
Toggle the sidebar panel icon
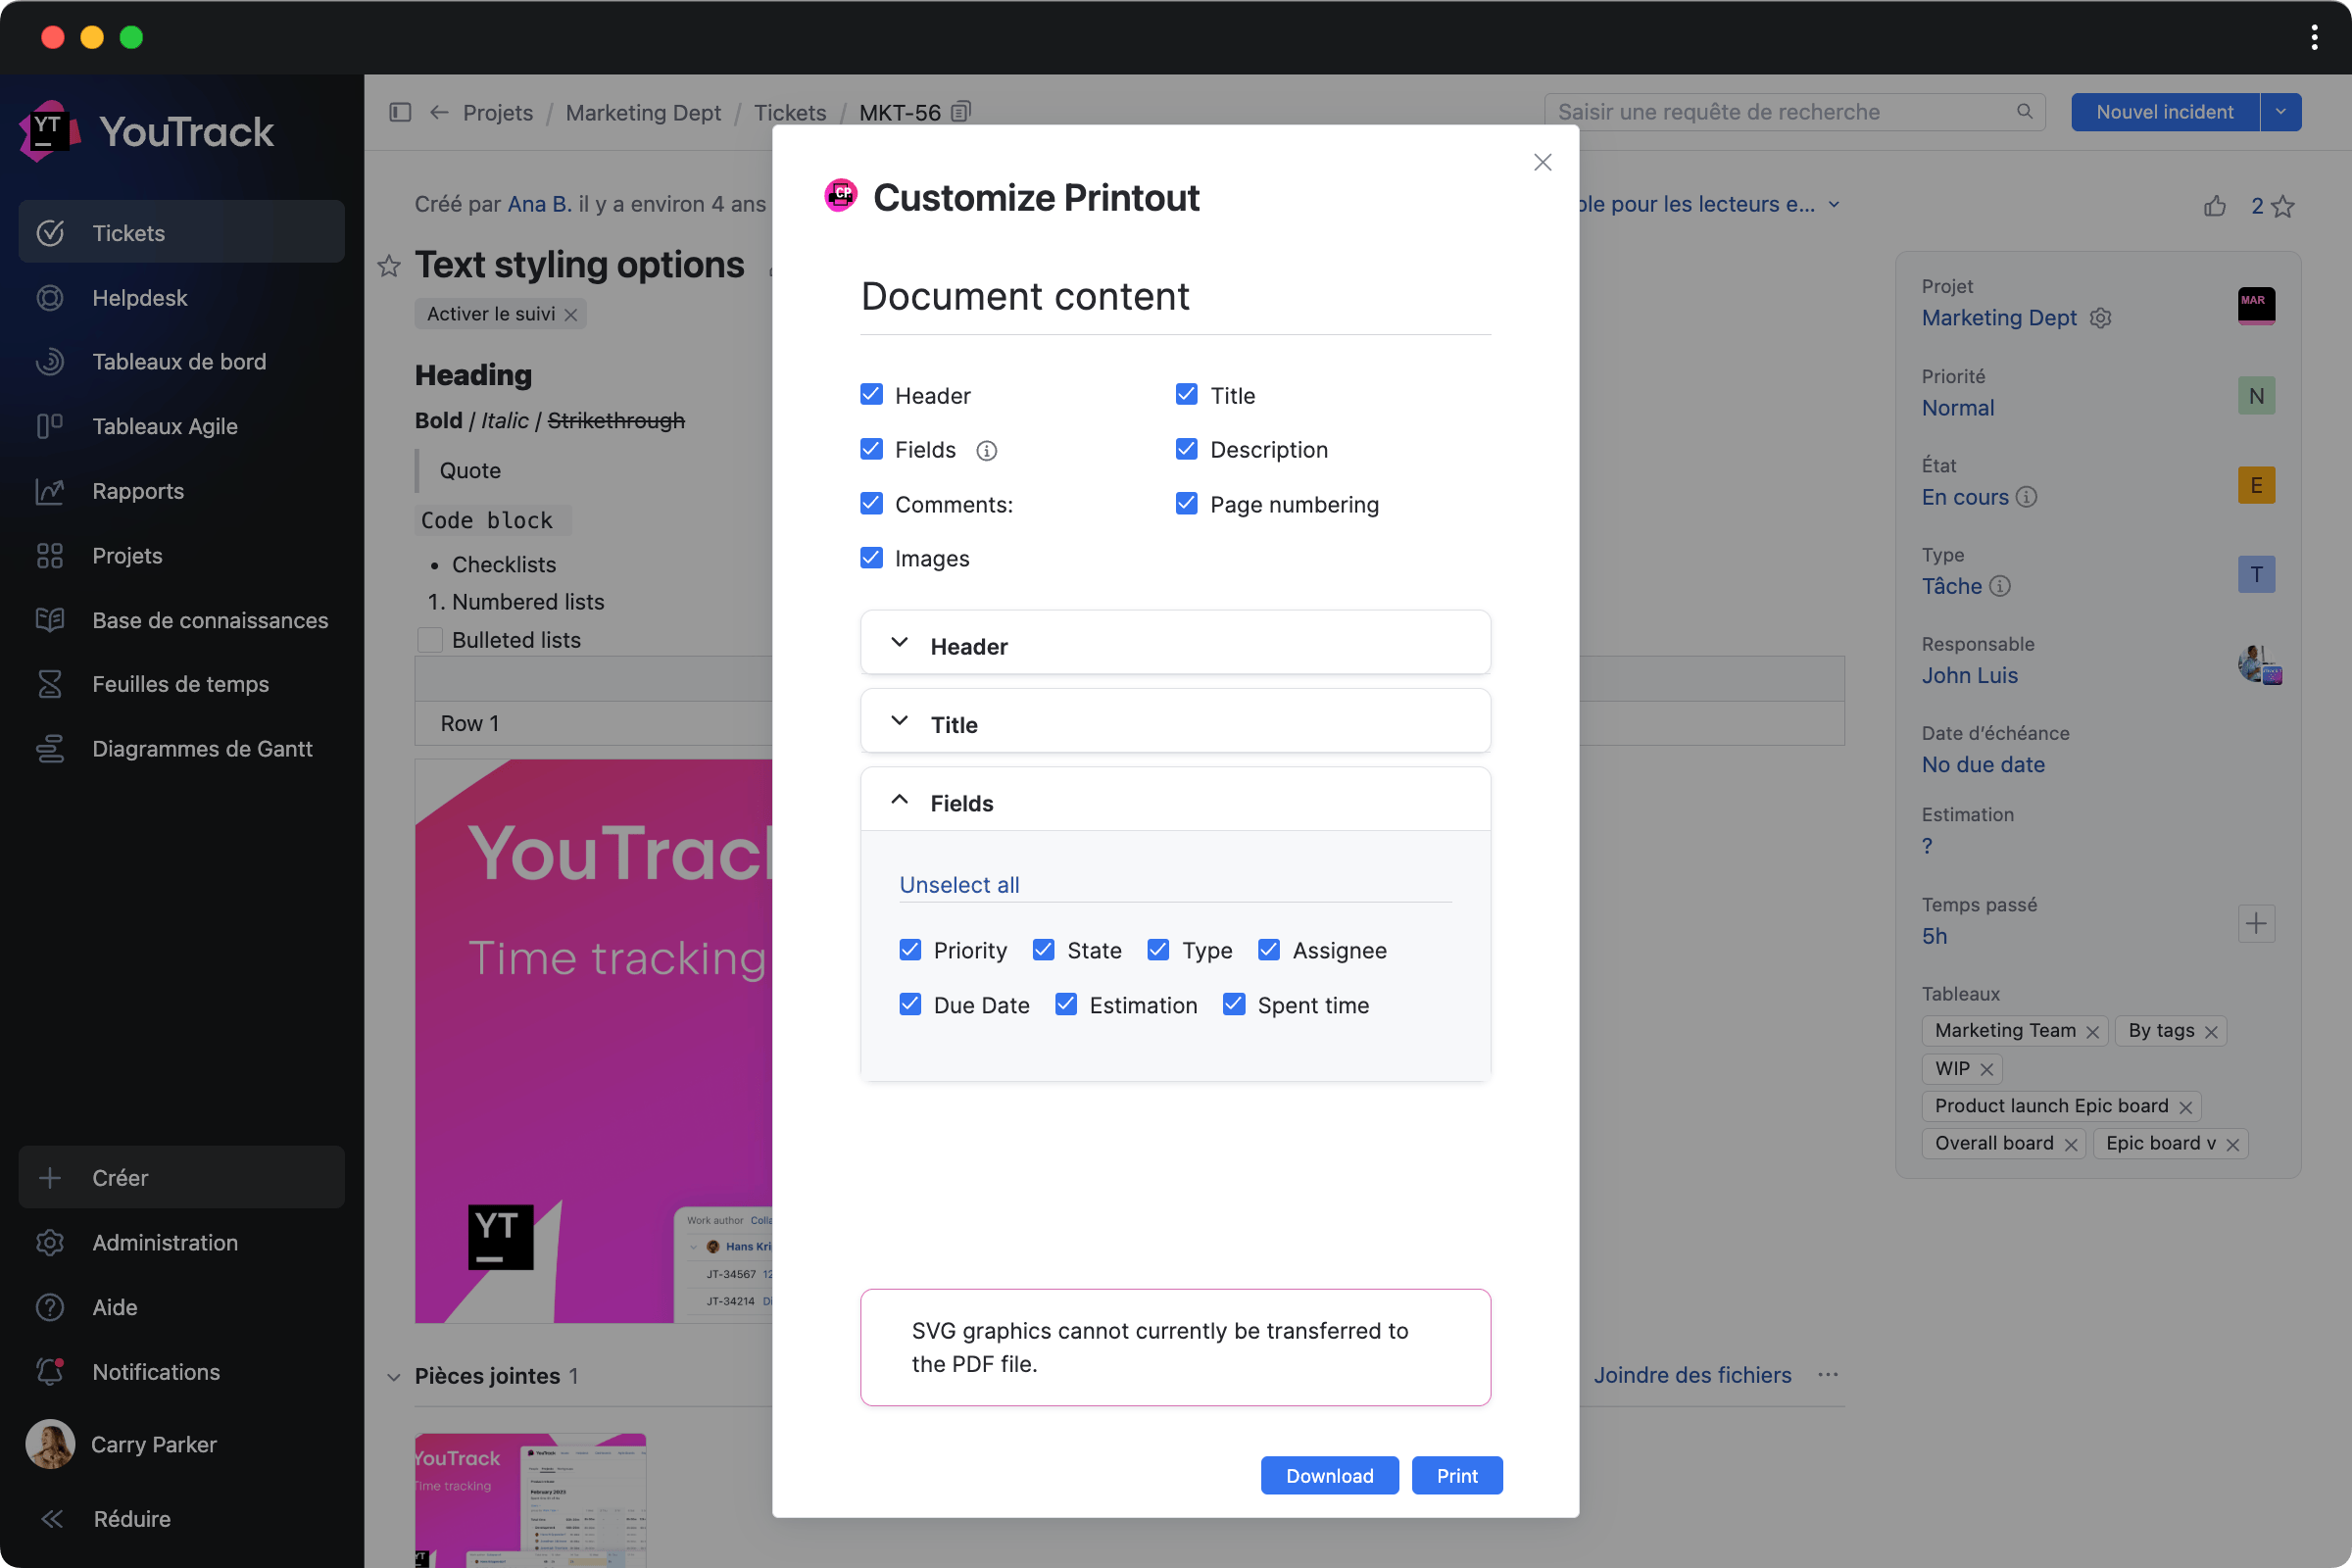[400, 112]
